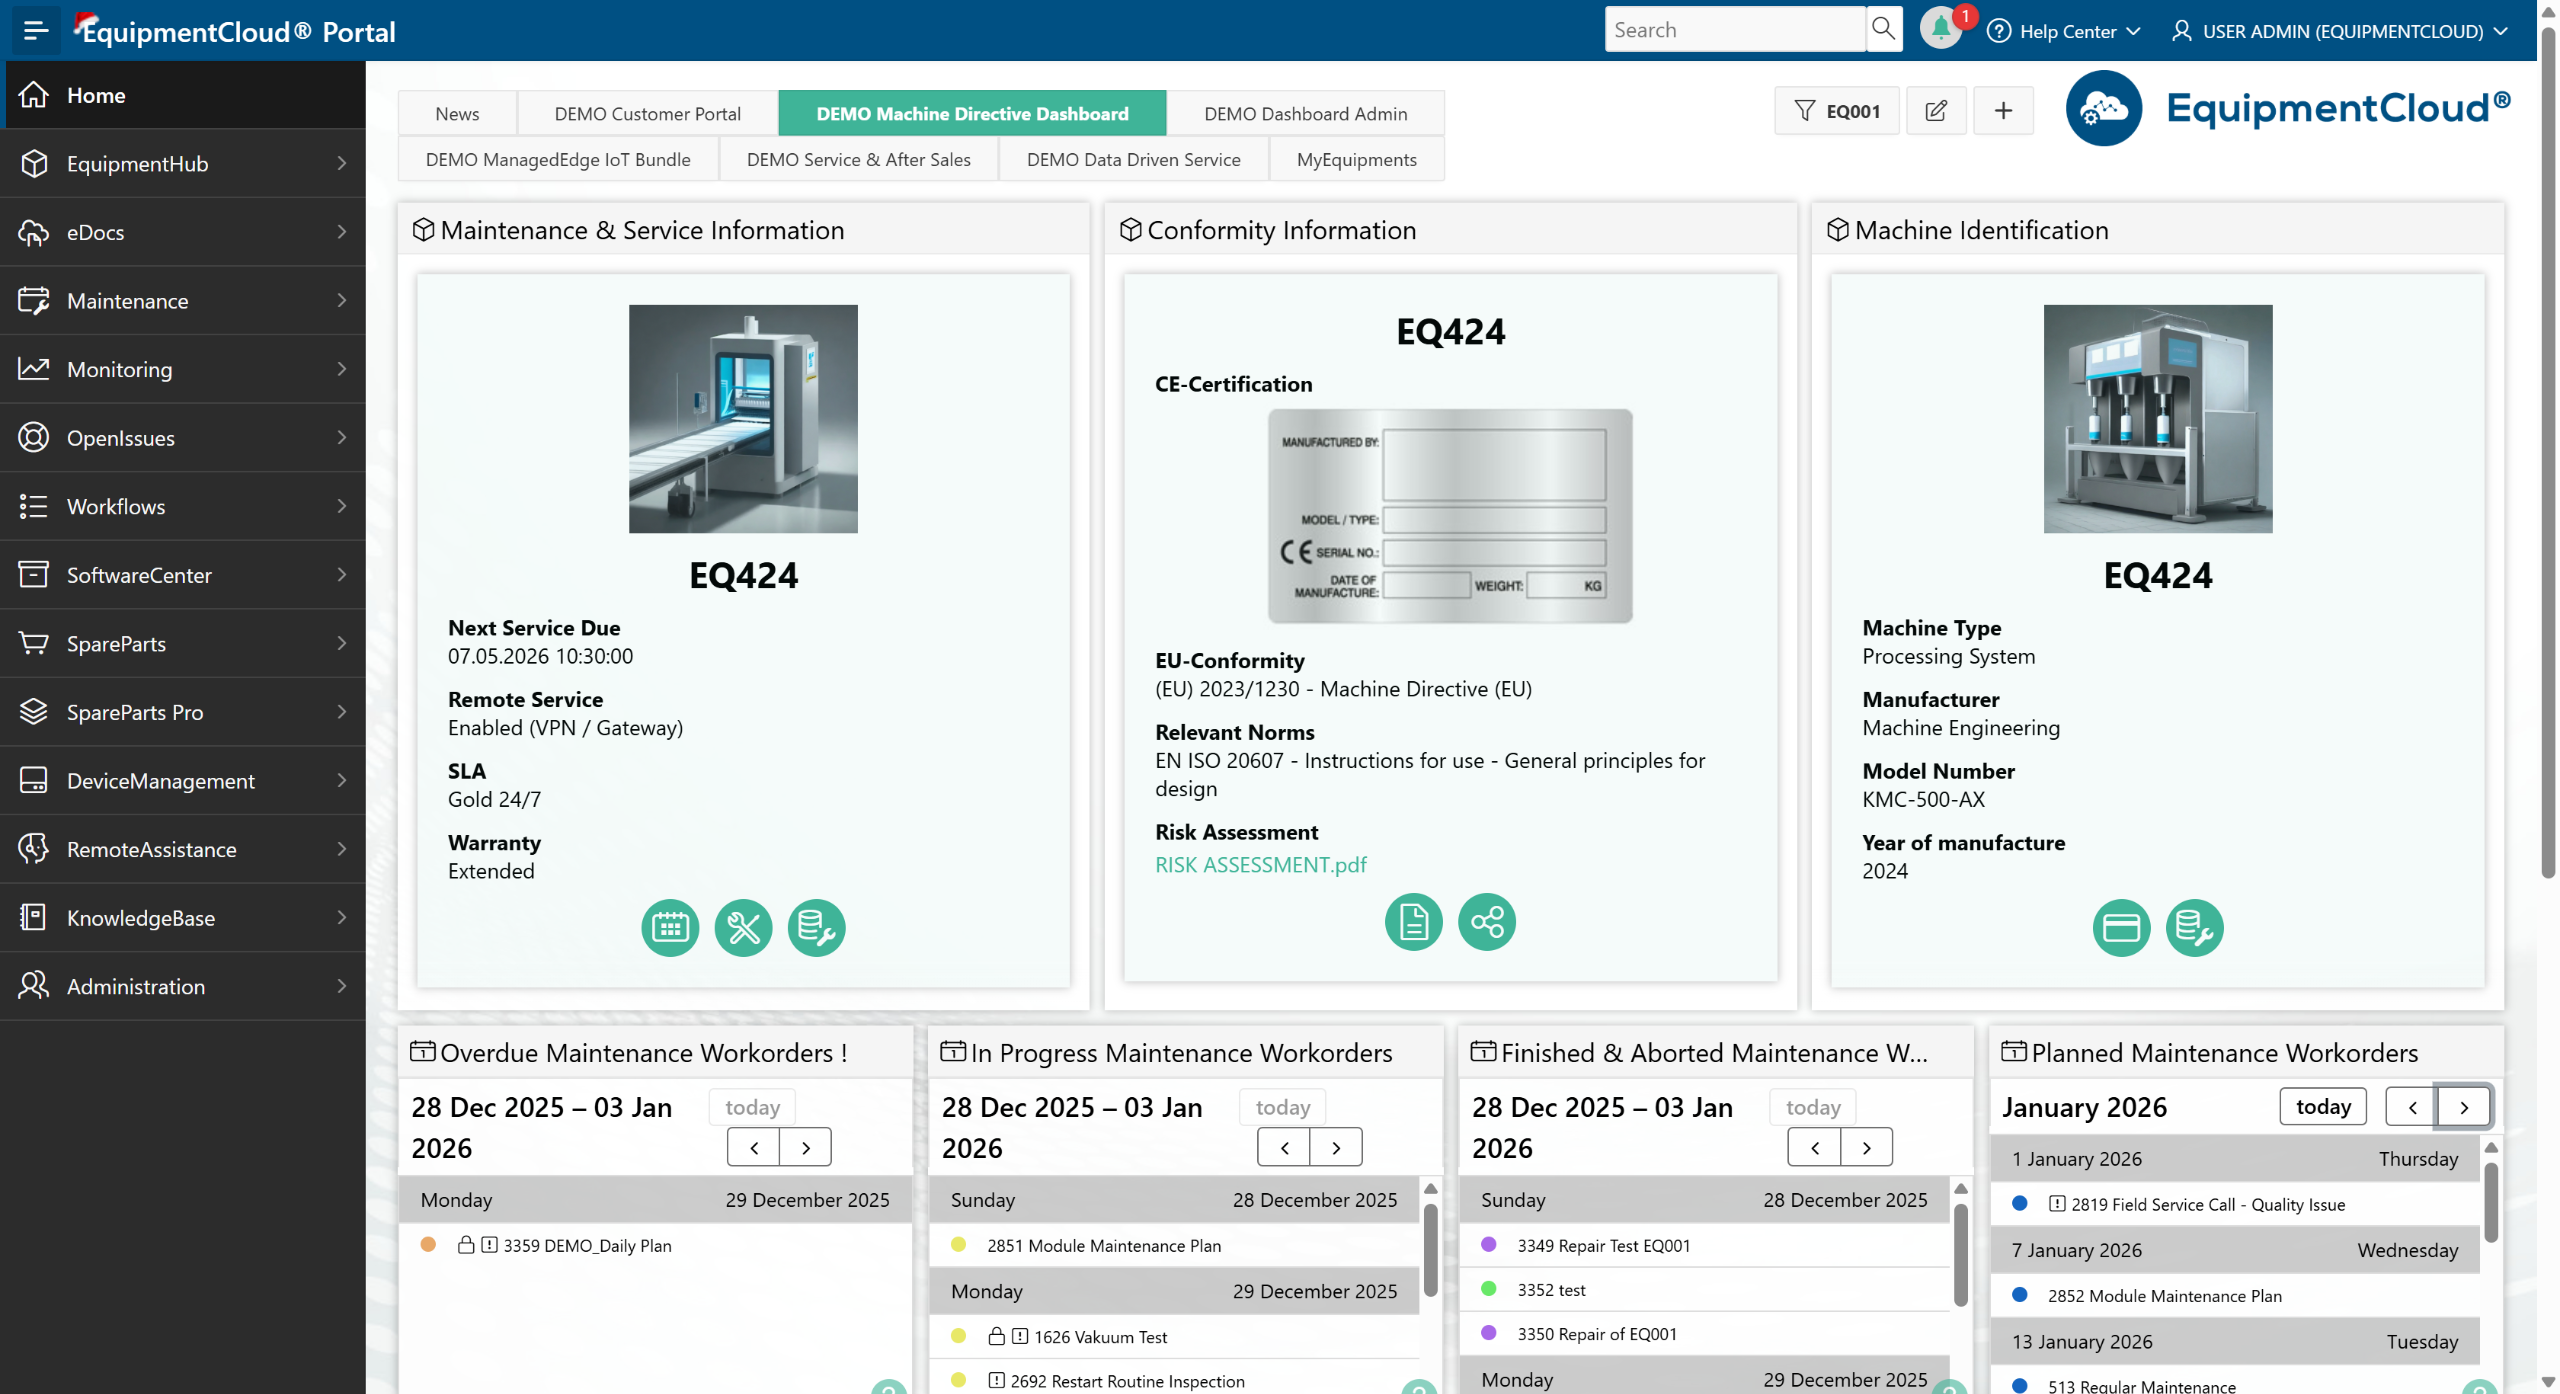Click the wrench and screwdriver tools icon
The height and width of the screenshot is (1394, 2560).
coord(743,928)
